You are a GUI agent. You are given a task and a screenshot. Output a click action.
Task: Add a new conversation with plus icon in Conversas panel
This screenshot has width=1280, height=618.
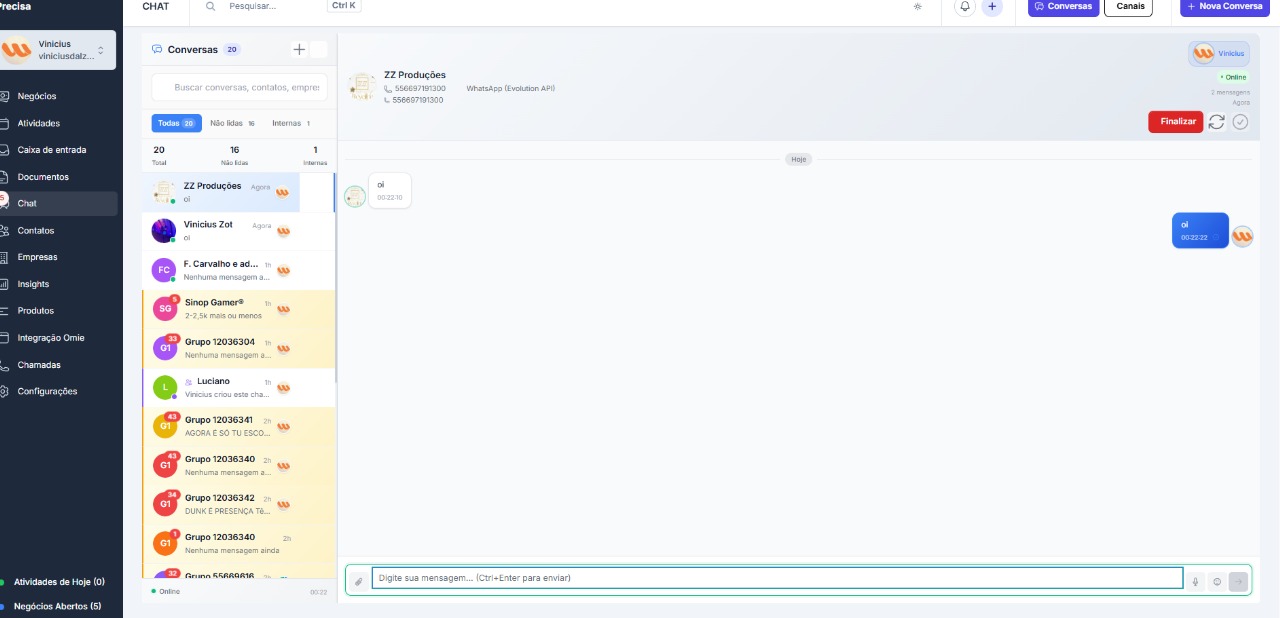[x=299, y=50]
